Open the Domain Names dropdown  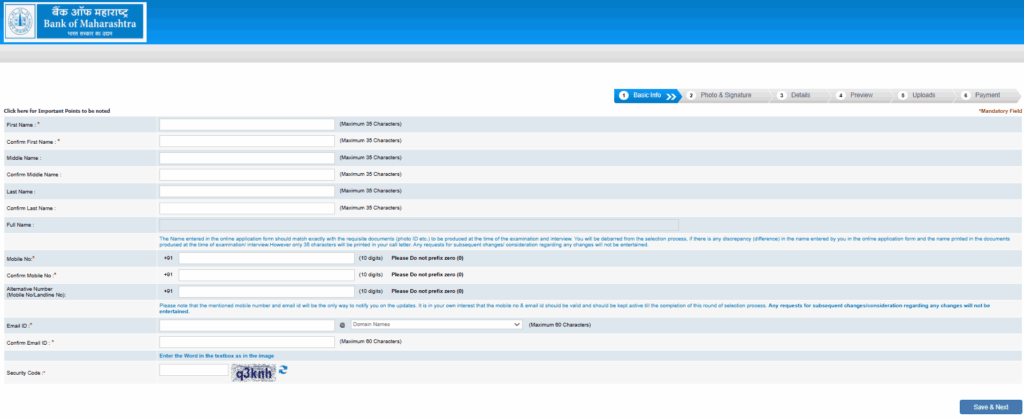click(436, 324)
